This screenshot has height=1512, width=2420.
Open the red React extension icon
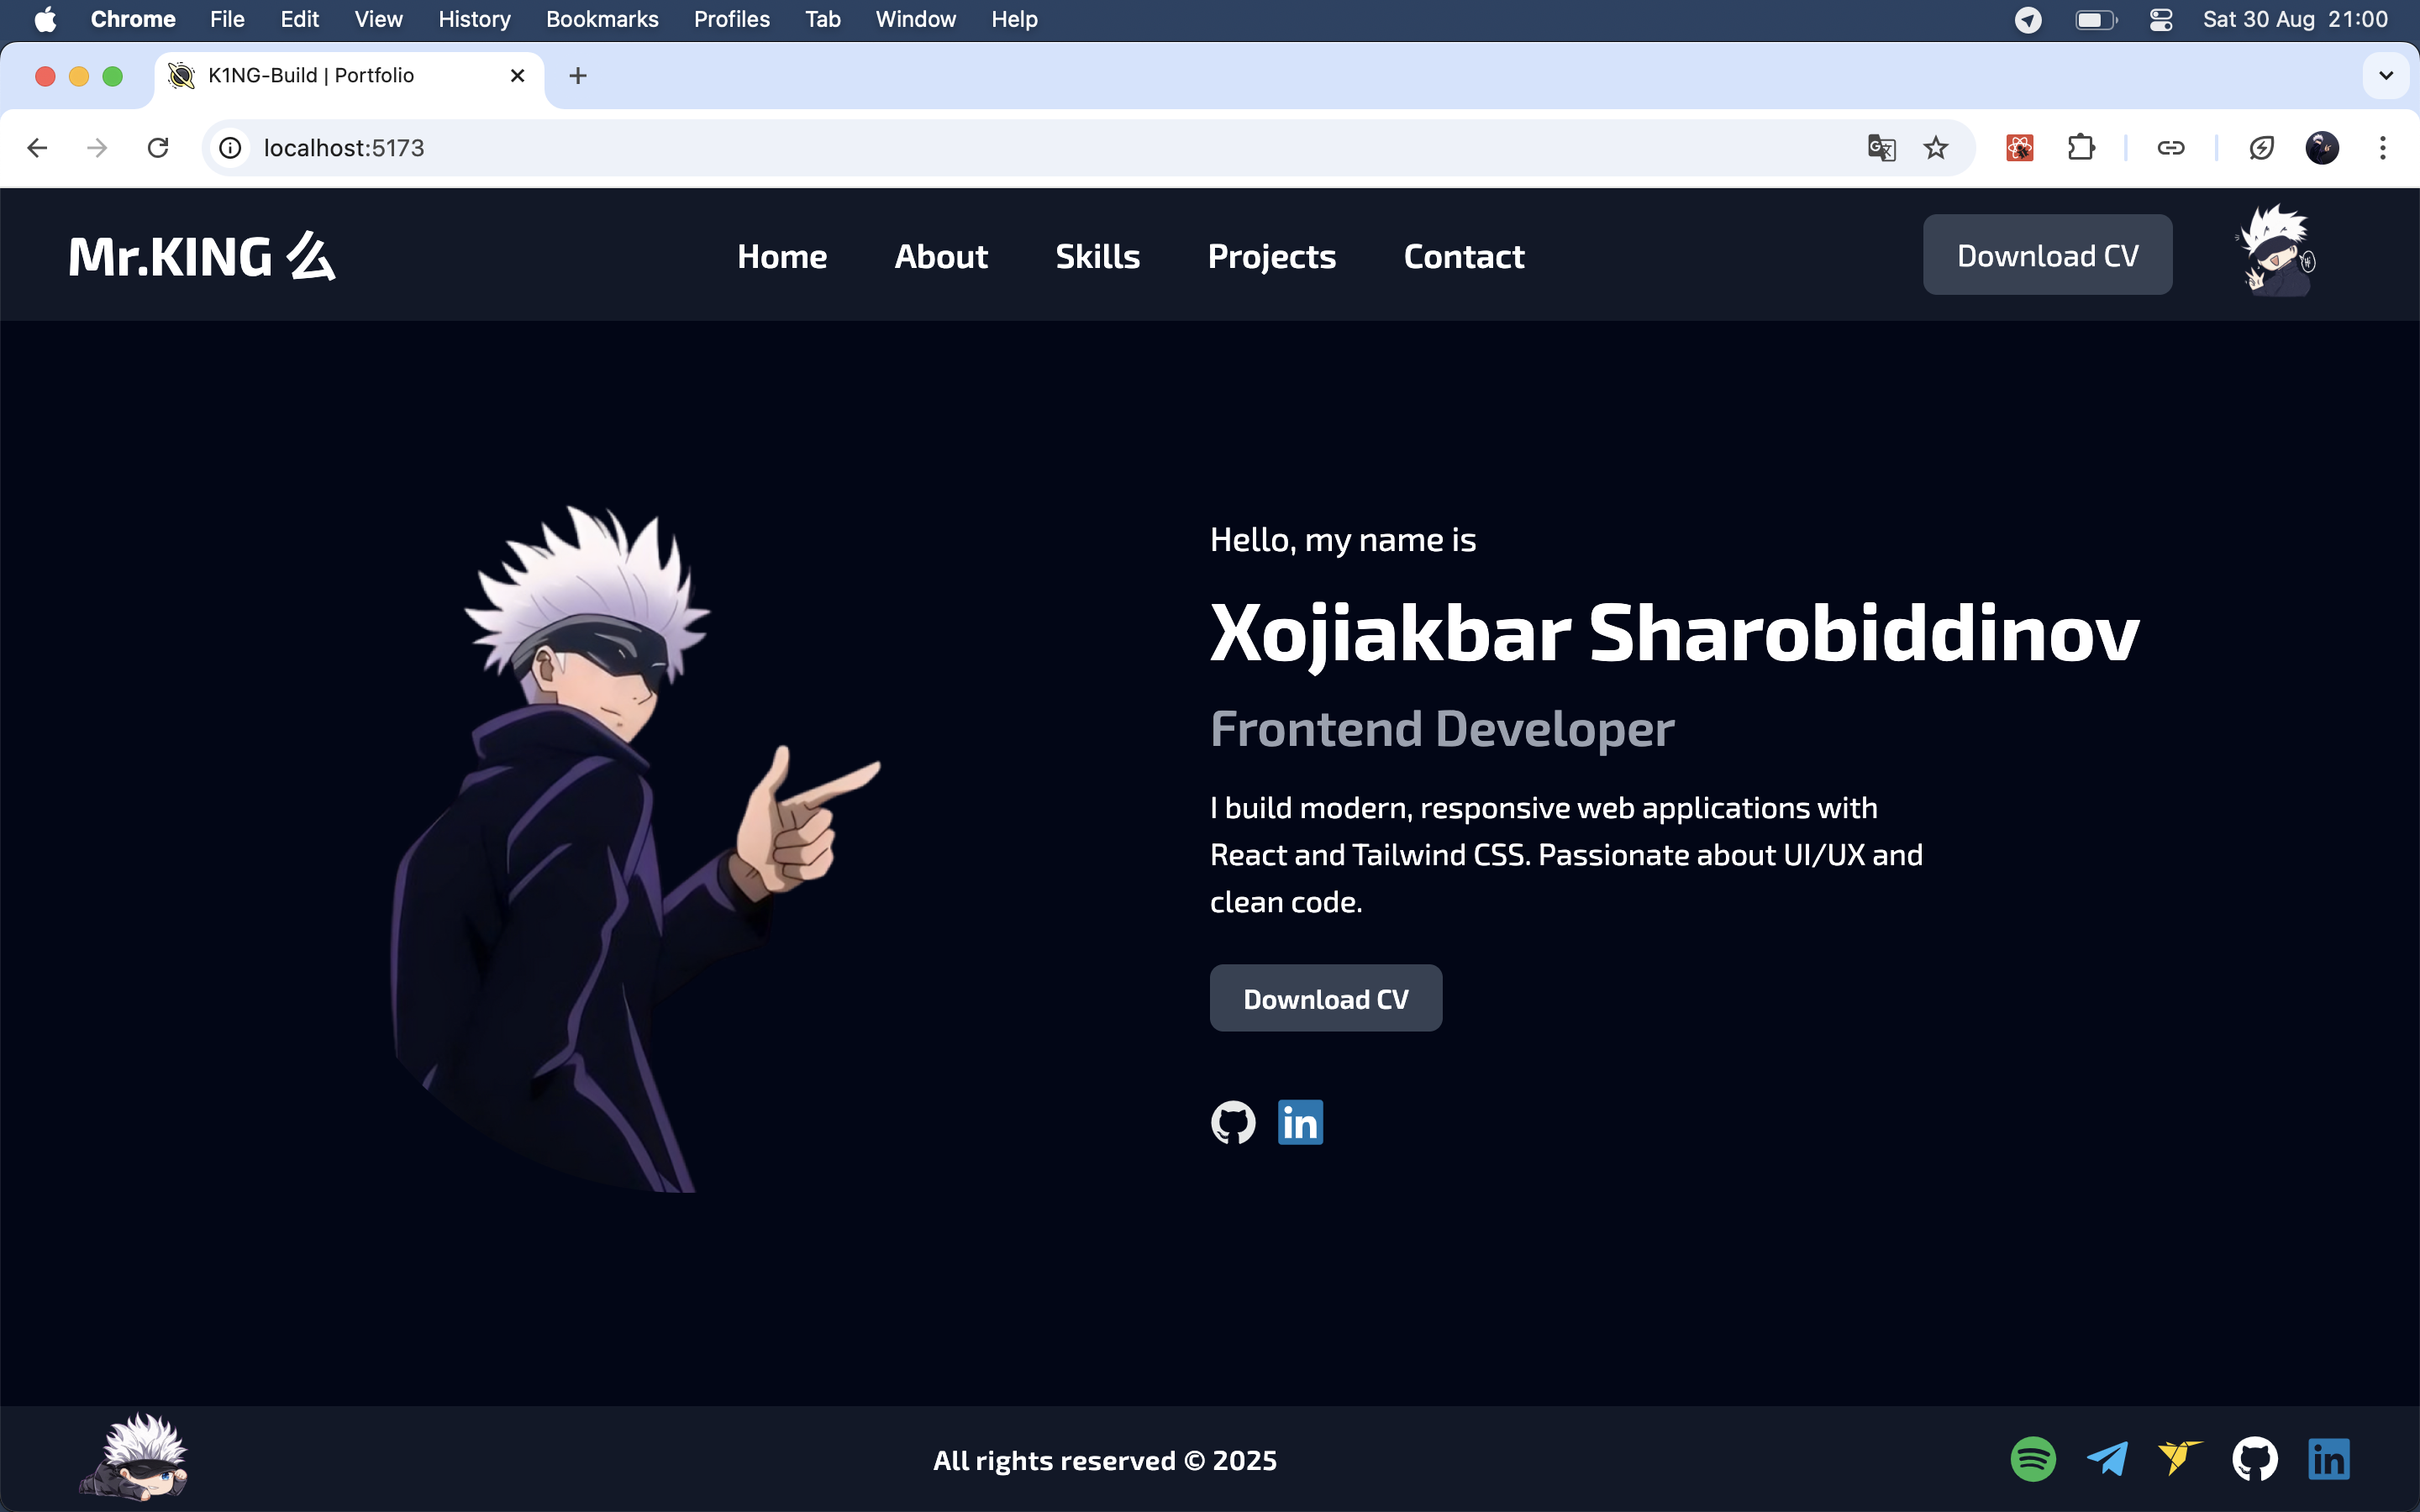click(x=2020, y=148)
